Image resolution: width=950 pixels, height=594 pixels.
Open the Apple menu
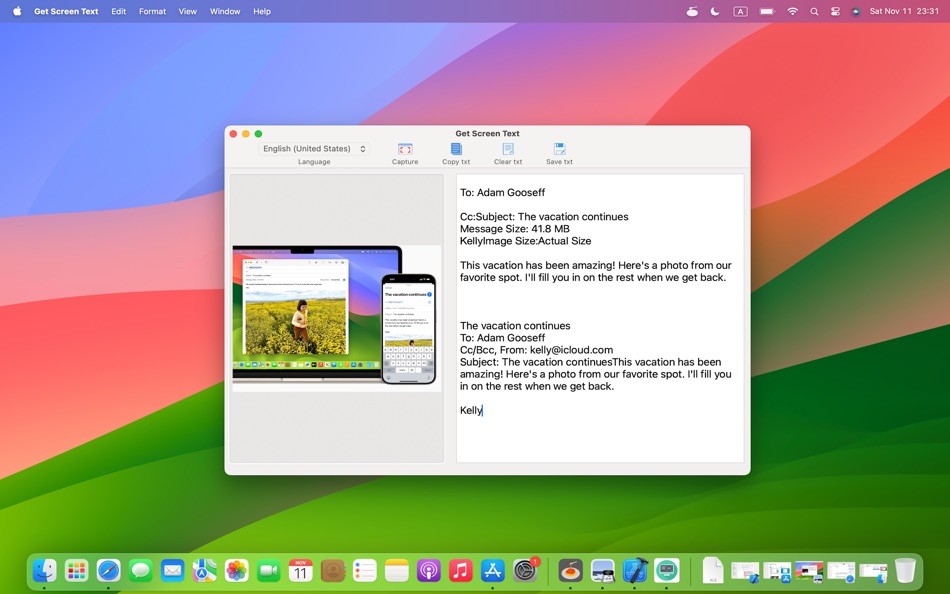tap(17, 11)
